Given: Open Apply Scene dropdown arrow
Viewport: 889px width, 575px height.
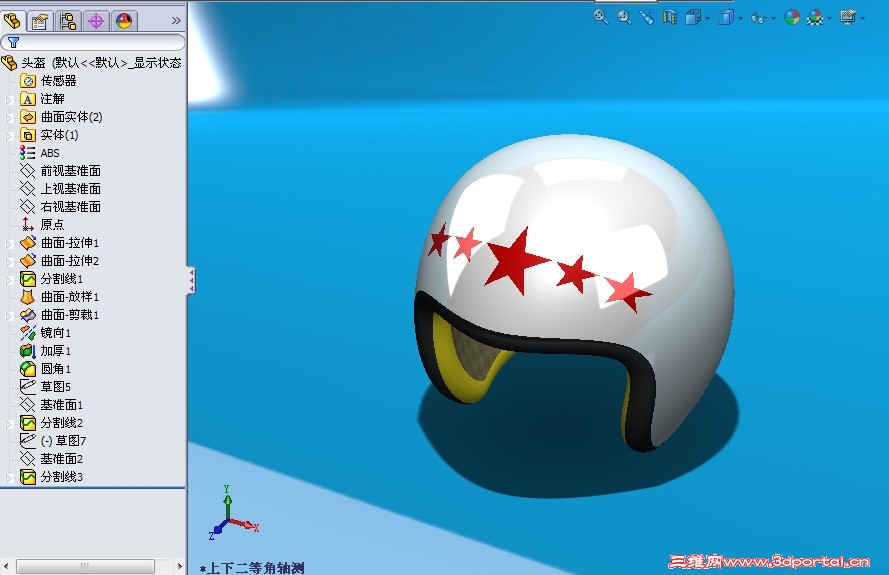Looking at the screenshot, I should tap(829, 19).
